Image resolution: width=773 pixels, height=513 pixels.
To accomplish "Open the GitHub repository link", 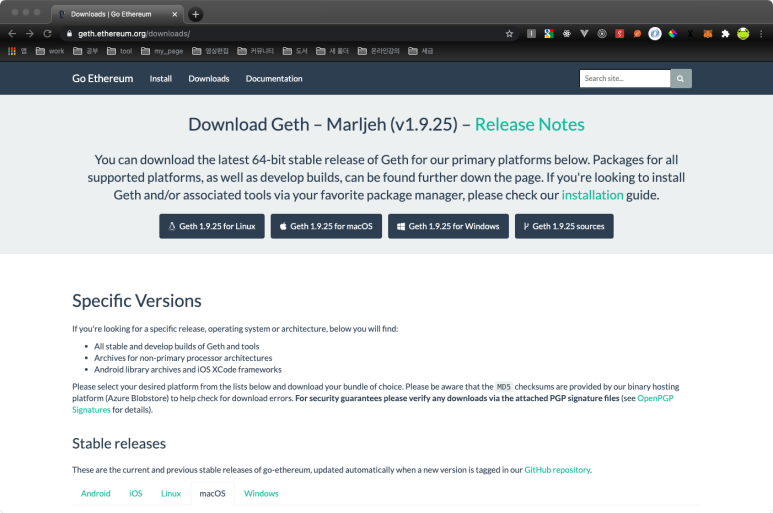I will click(x=557, y=470).
